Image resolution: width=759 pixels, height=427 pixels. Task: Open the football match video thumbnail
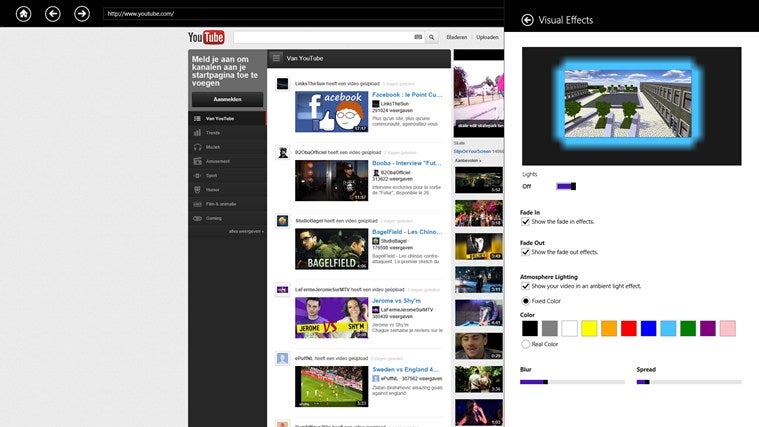332,386
